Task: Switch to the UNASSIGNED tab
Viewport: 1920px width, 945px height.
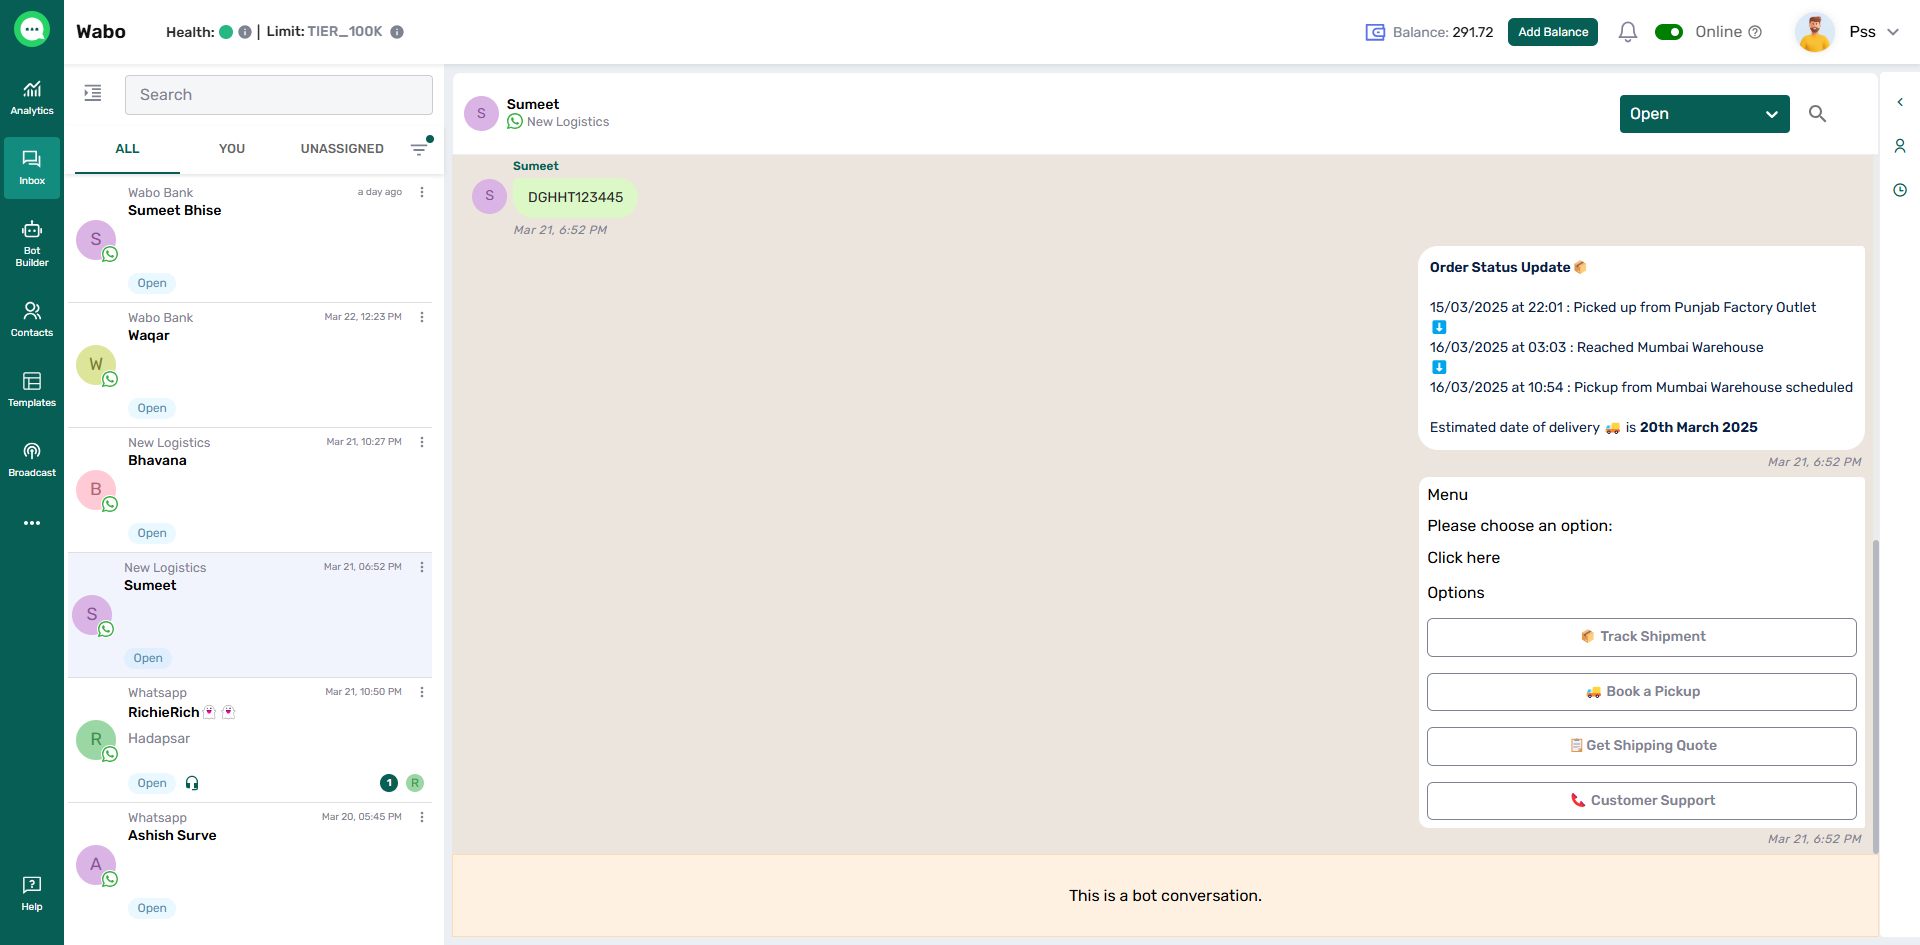Action: point(342,149)
